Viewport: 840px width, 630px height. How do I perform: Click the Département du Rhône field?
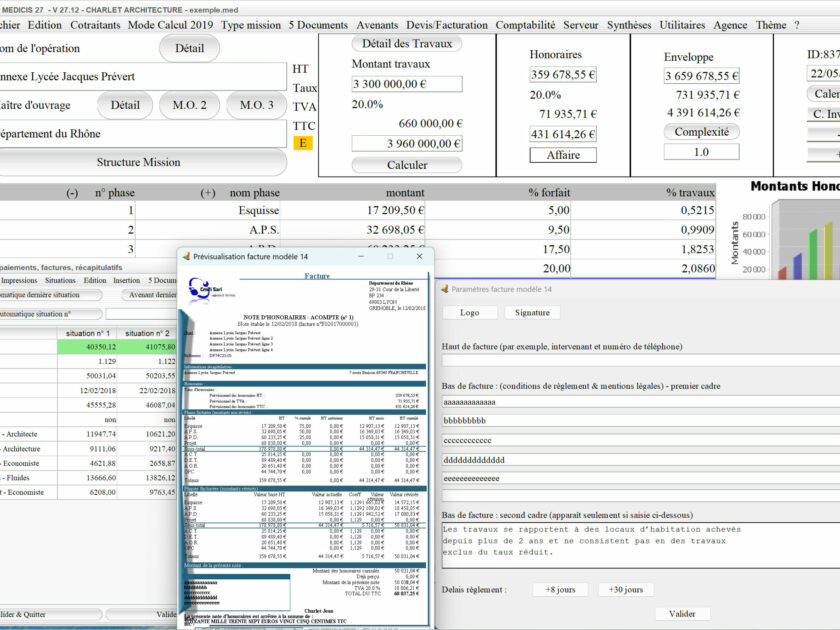pos(142,134)
